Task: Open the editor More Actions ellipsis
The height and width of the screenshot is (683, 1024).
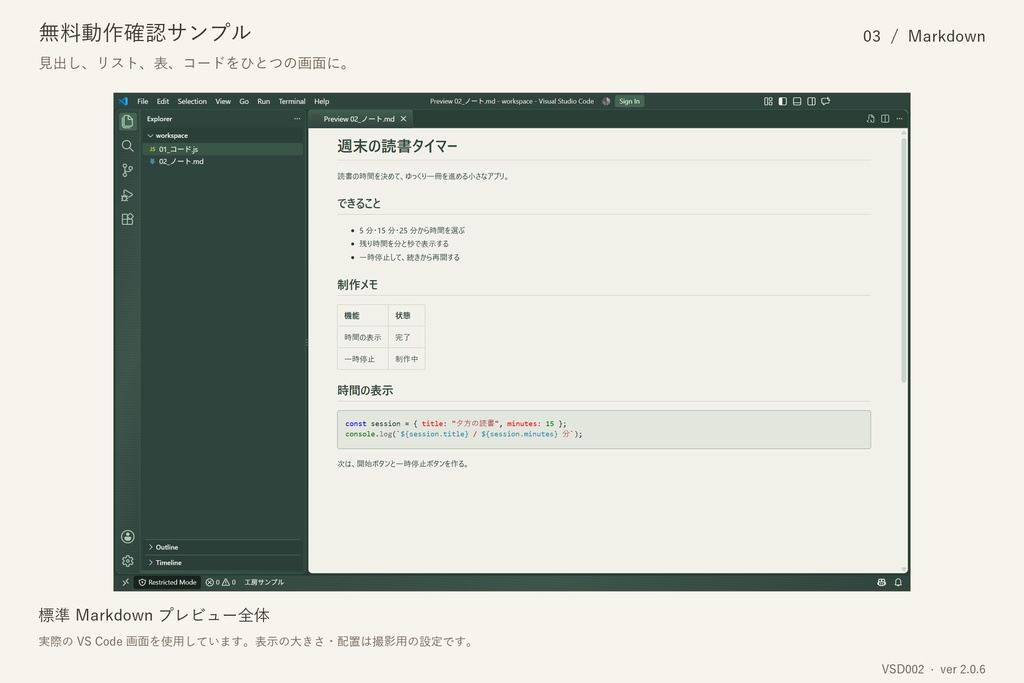Action: (x=899, y=119)
